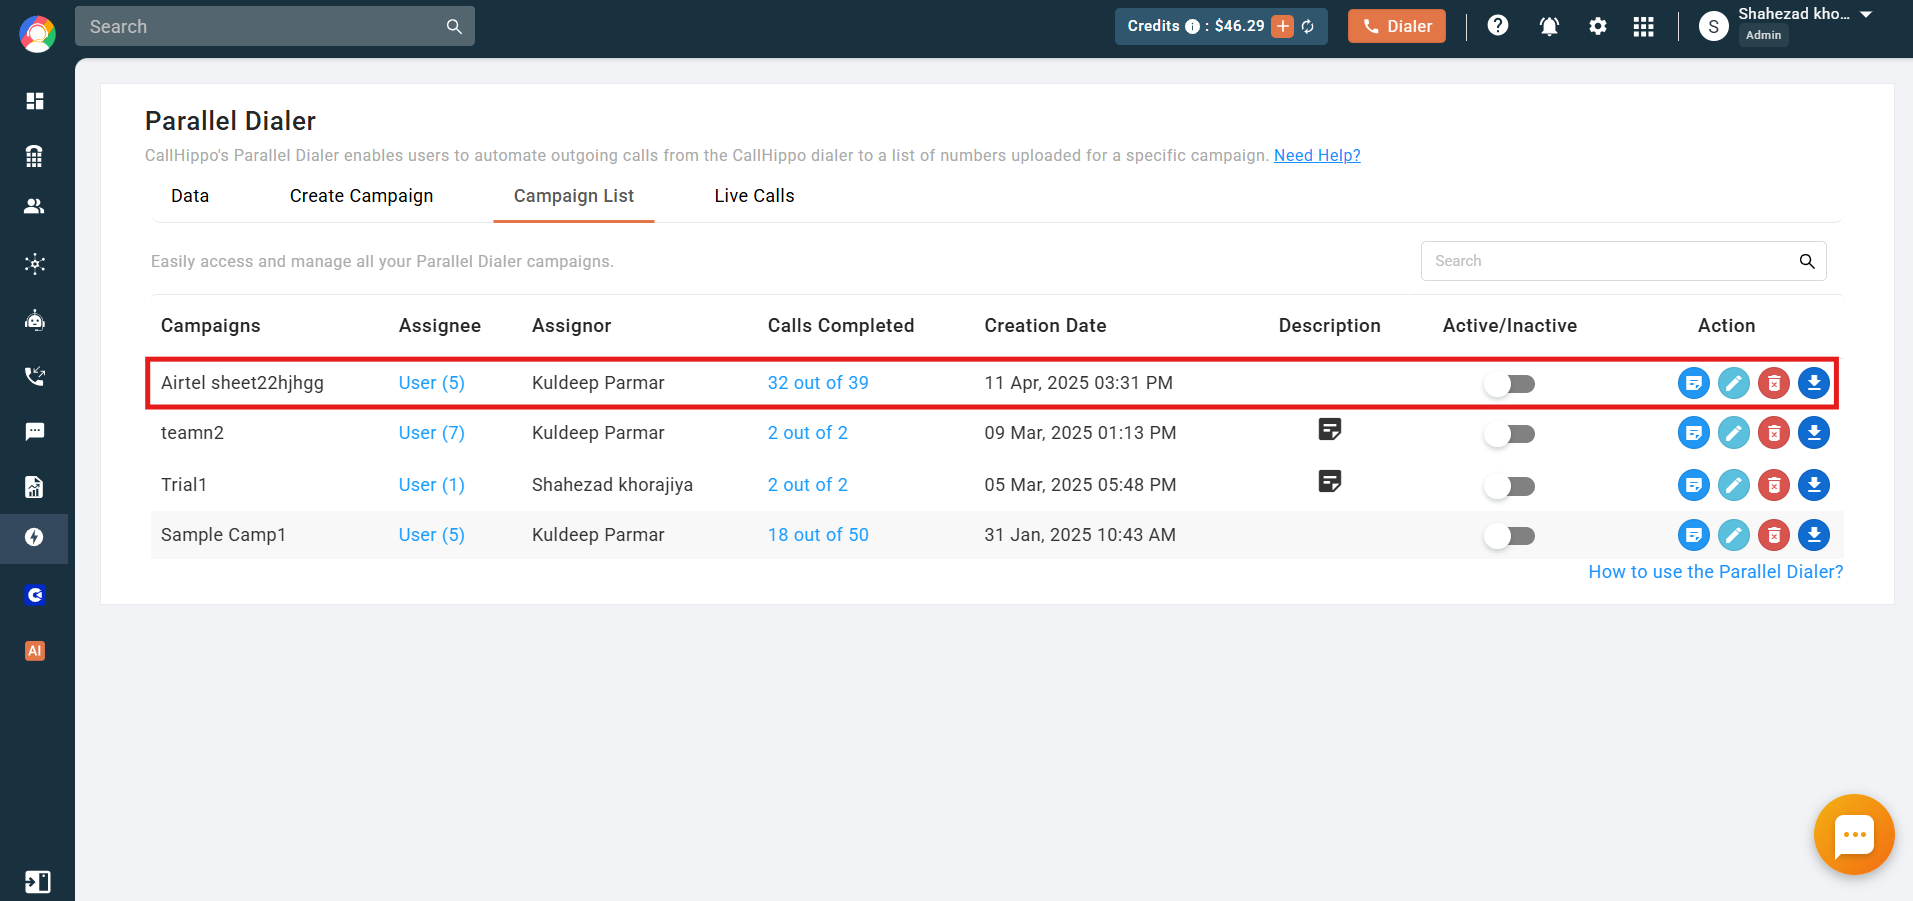Open the Need Help? link
This screenshot has width=1913, height=901.
(x=1317, y=155)
